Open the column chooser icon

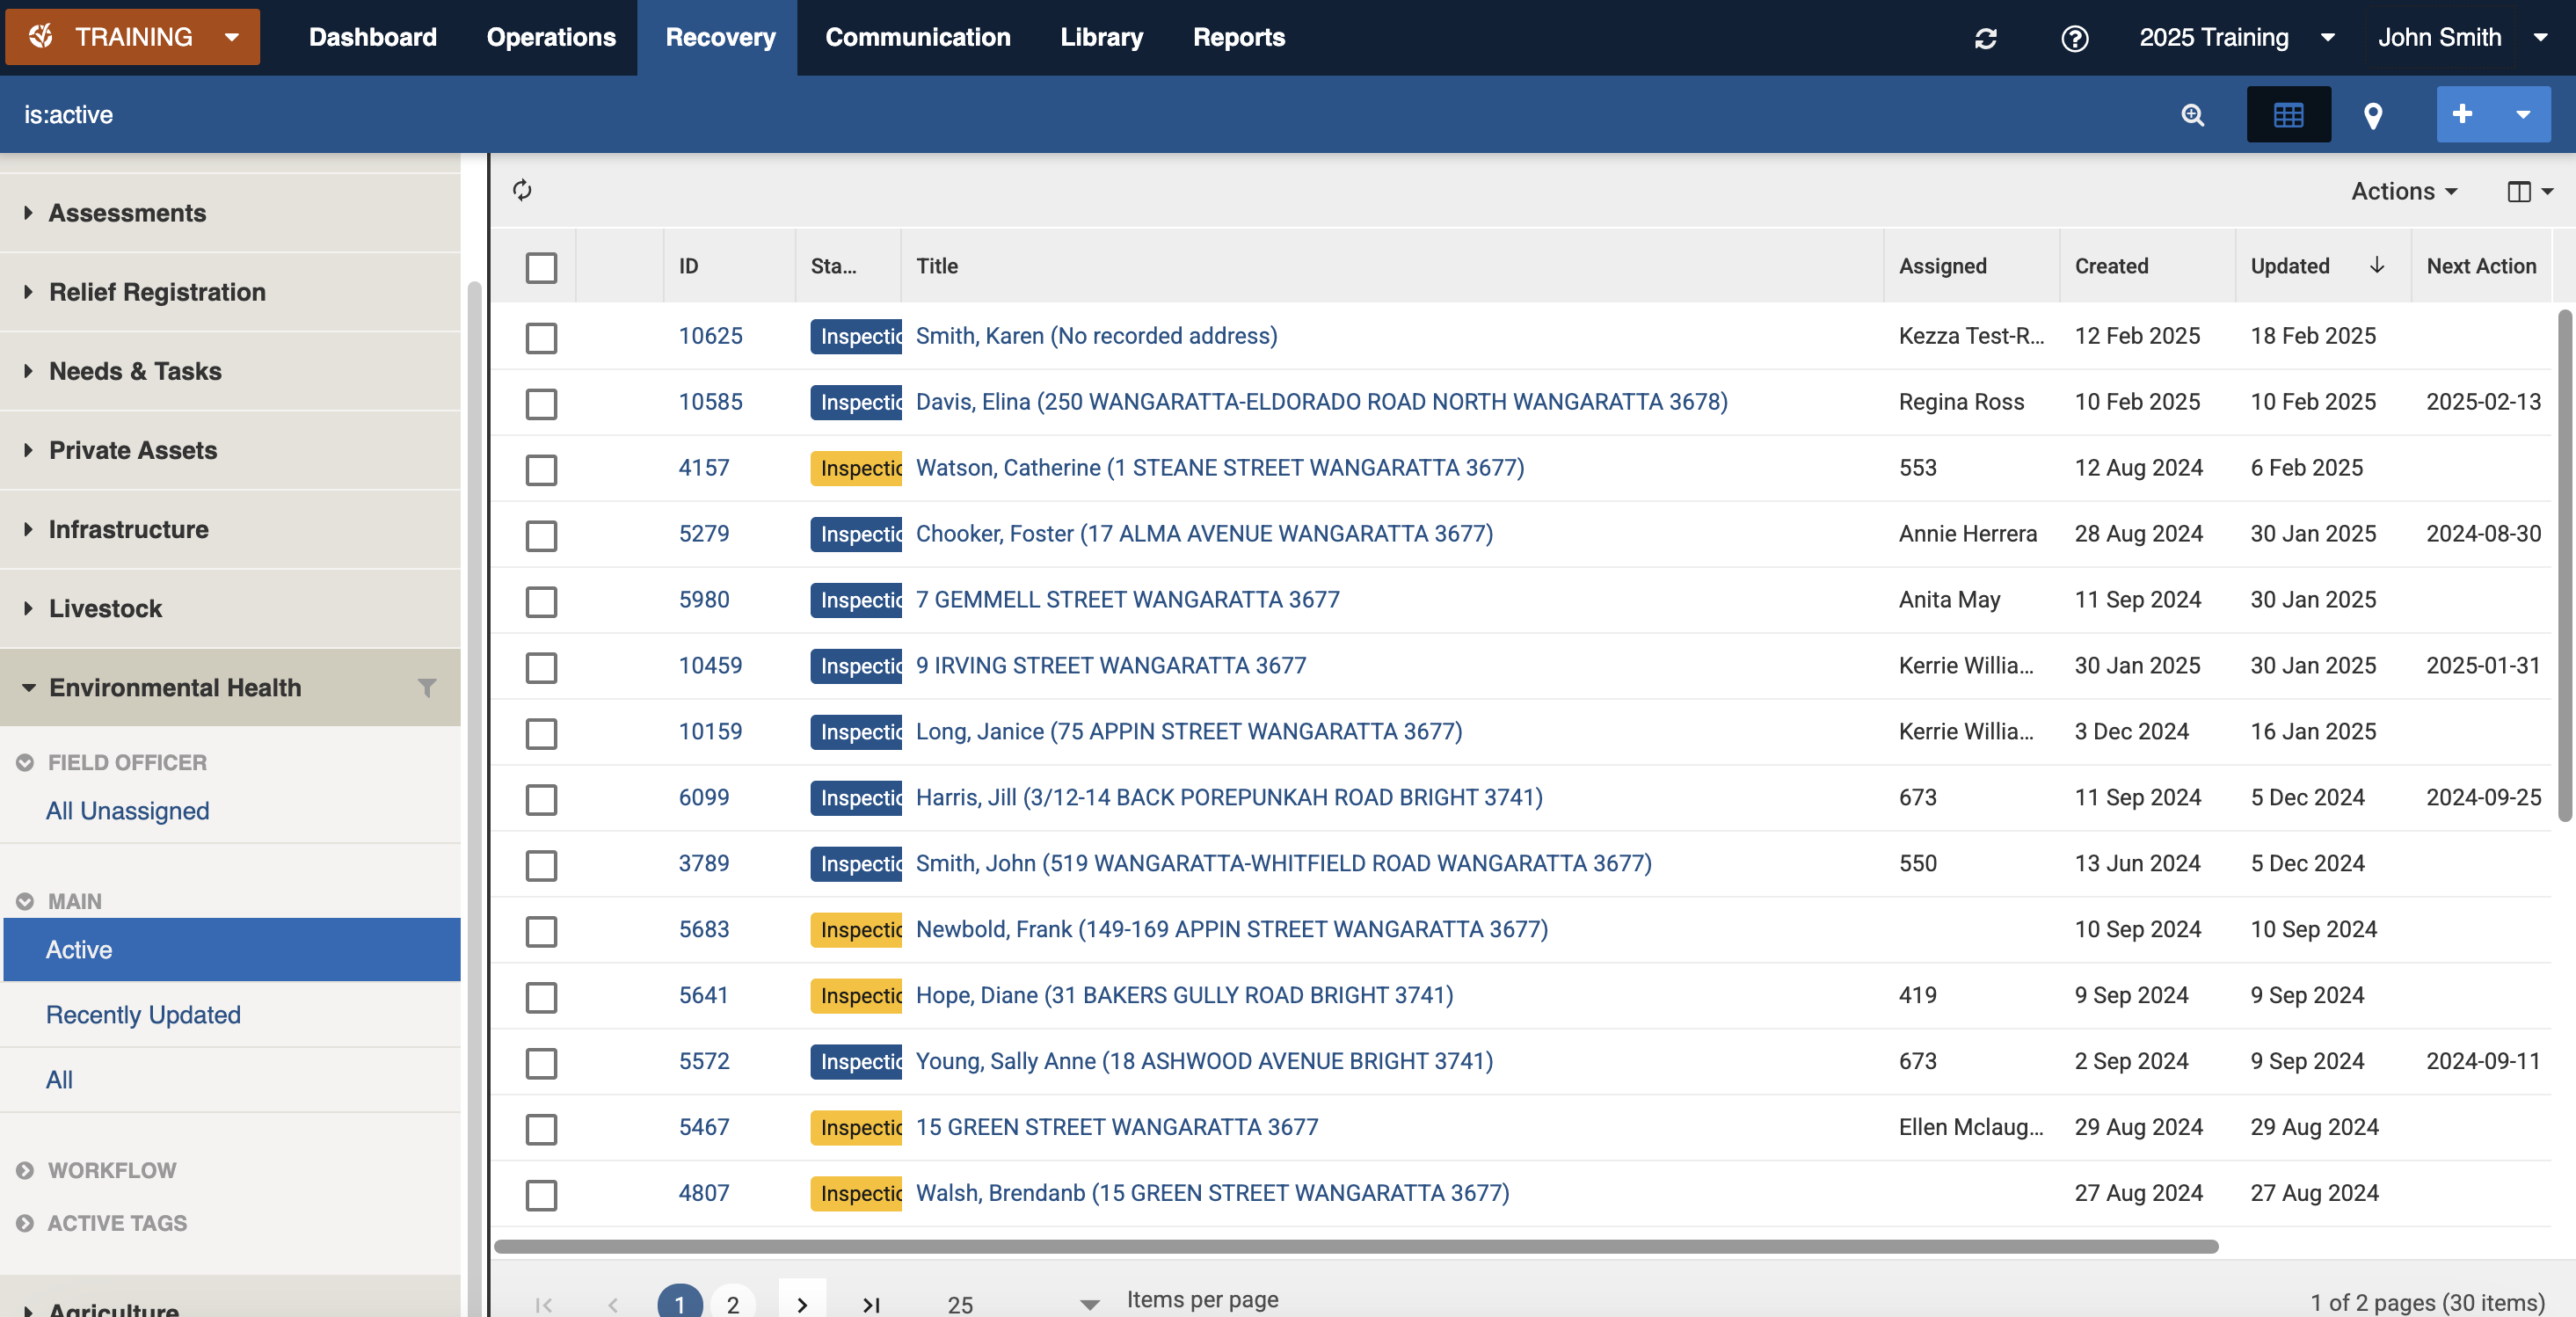pos(2528,191)
